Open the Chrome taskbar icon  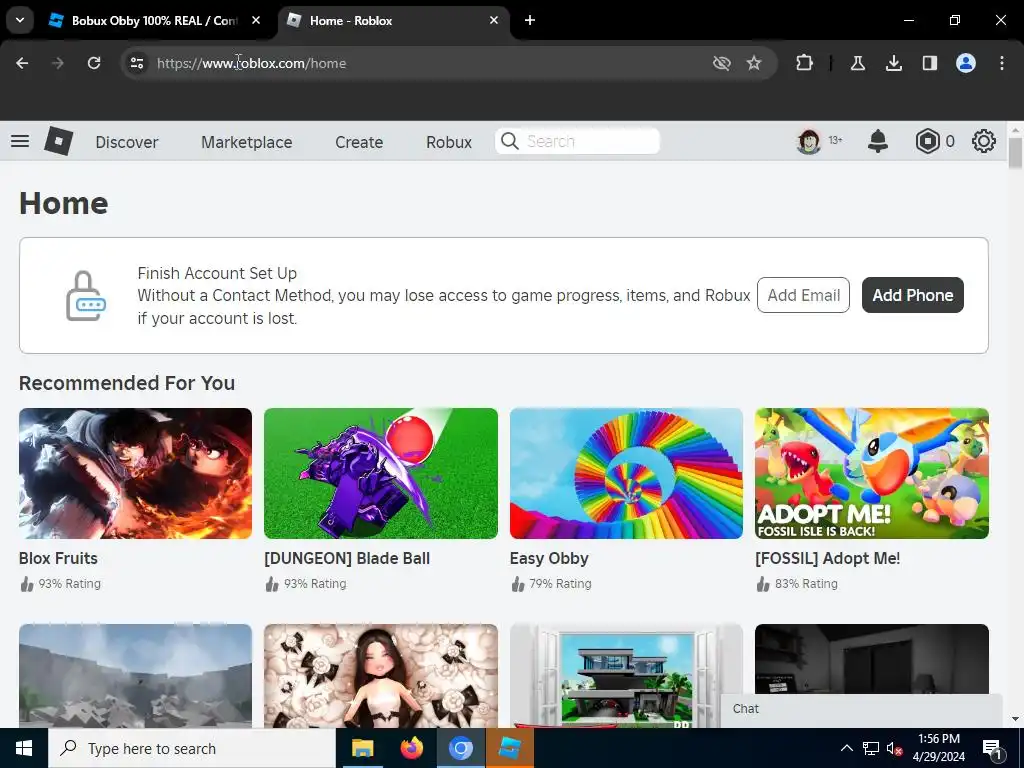pos(460,748)
